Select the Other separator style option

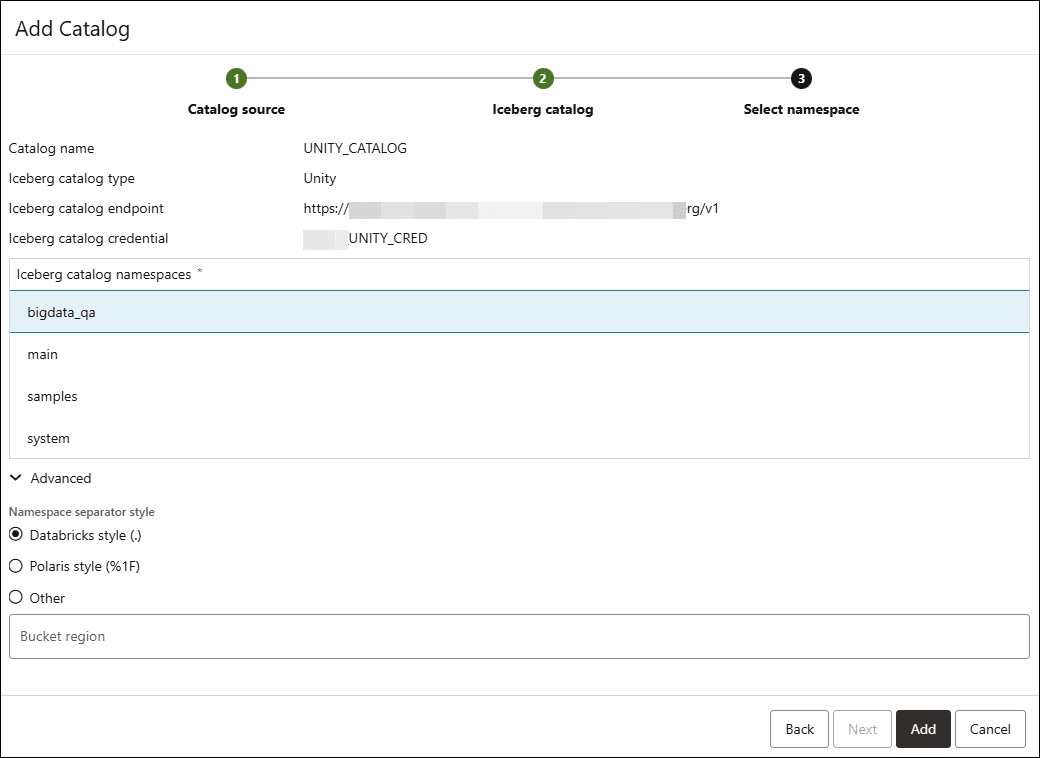pos(16,598)
